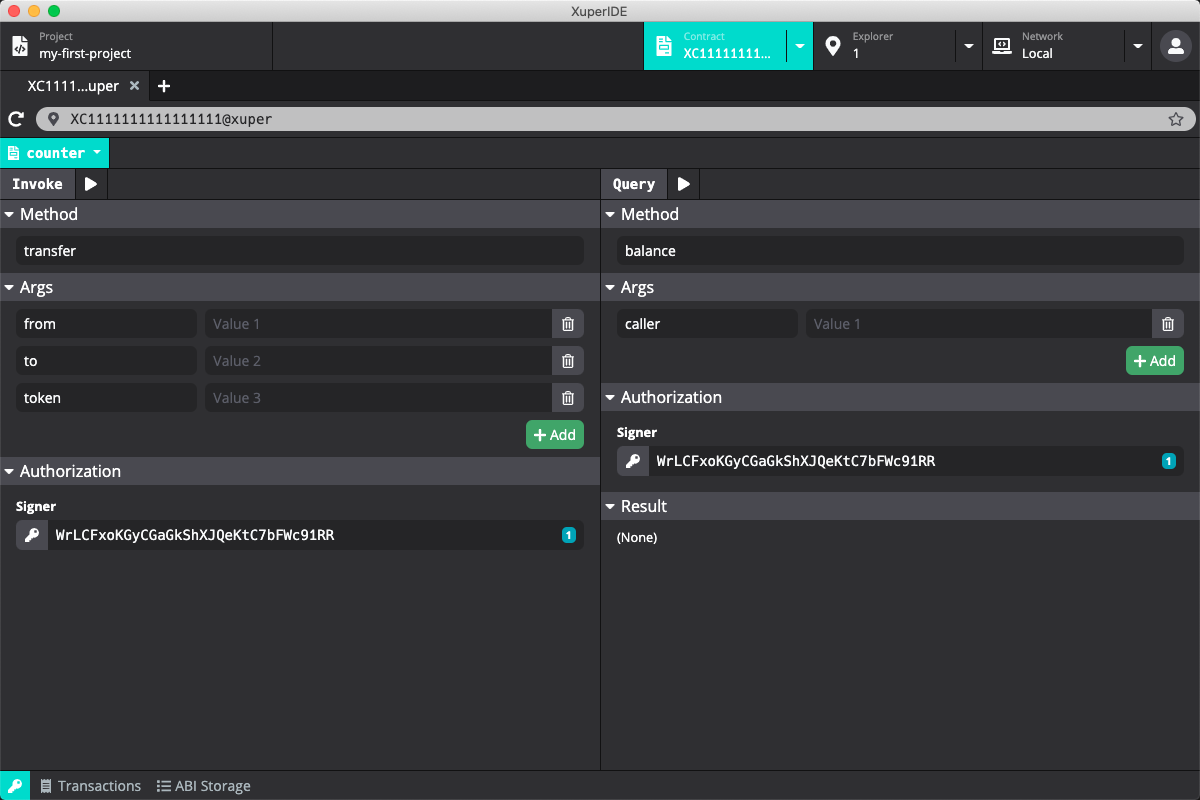Open the Contract dropdown arrow

[799, 46]
